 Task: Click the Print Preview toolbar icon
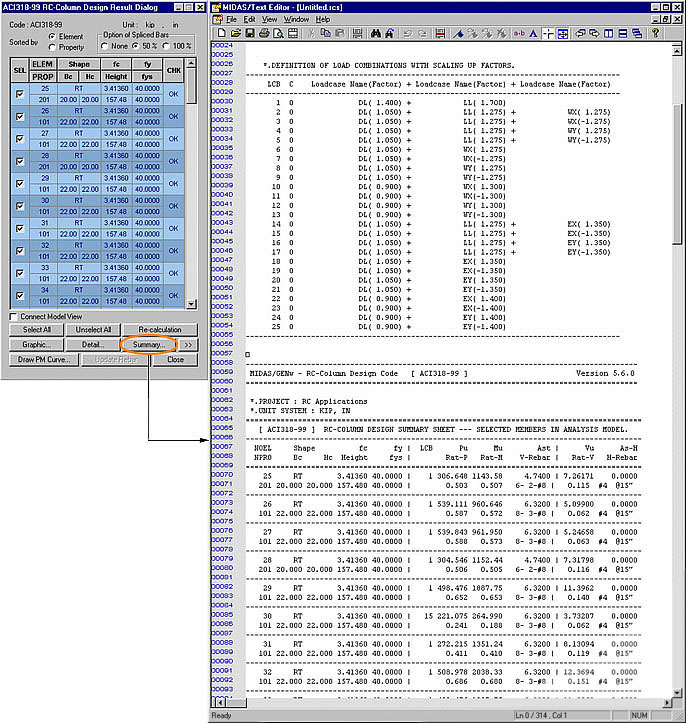pos(277,33)
